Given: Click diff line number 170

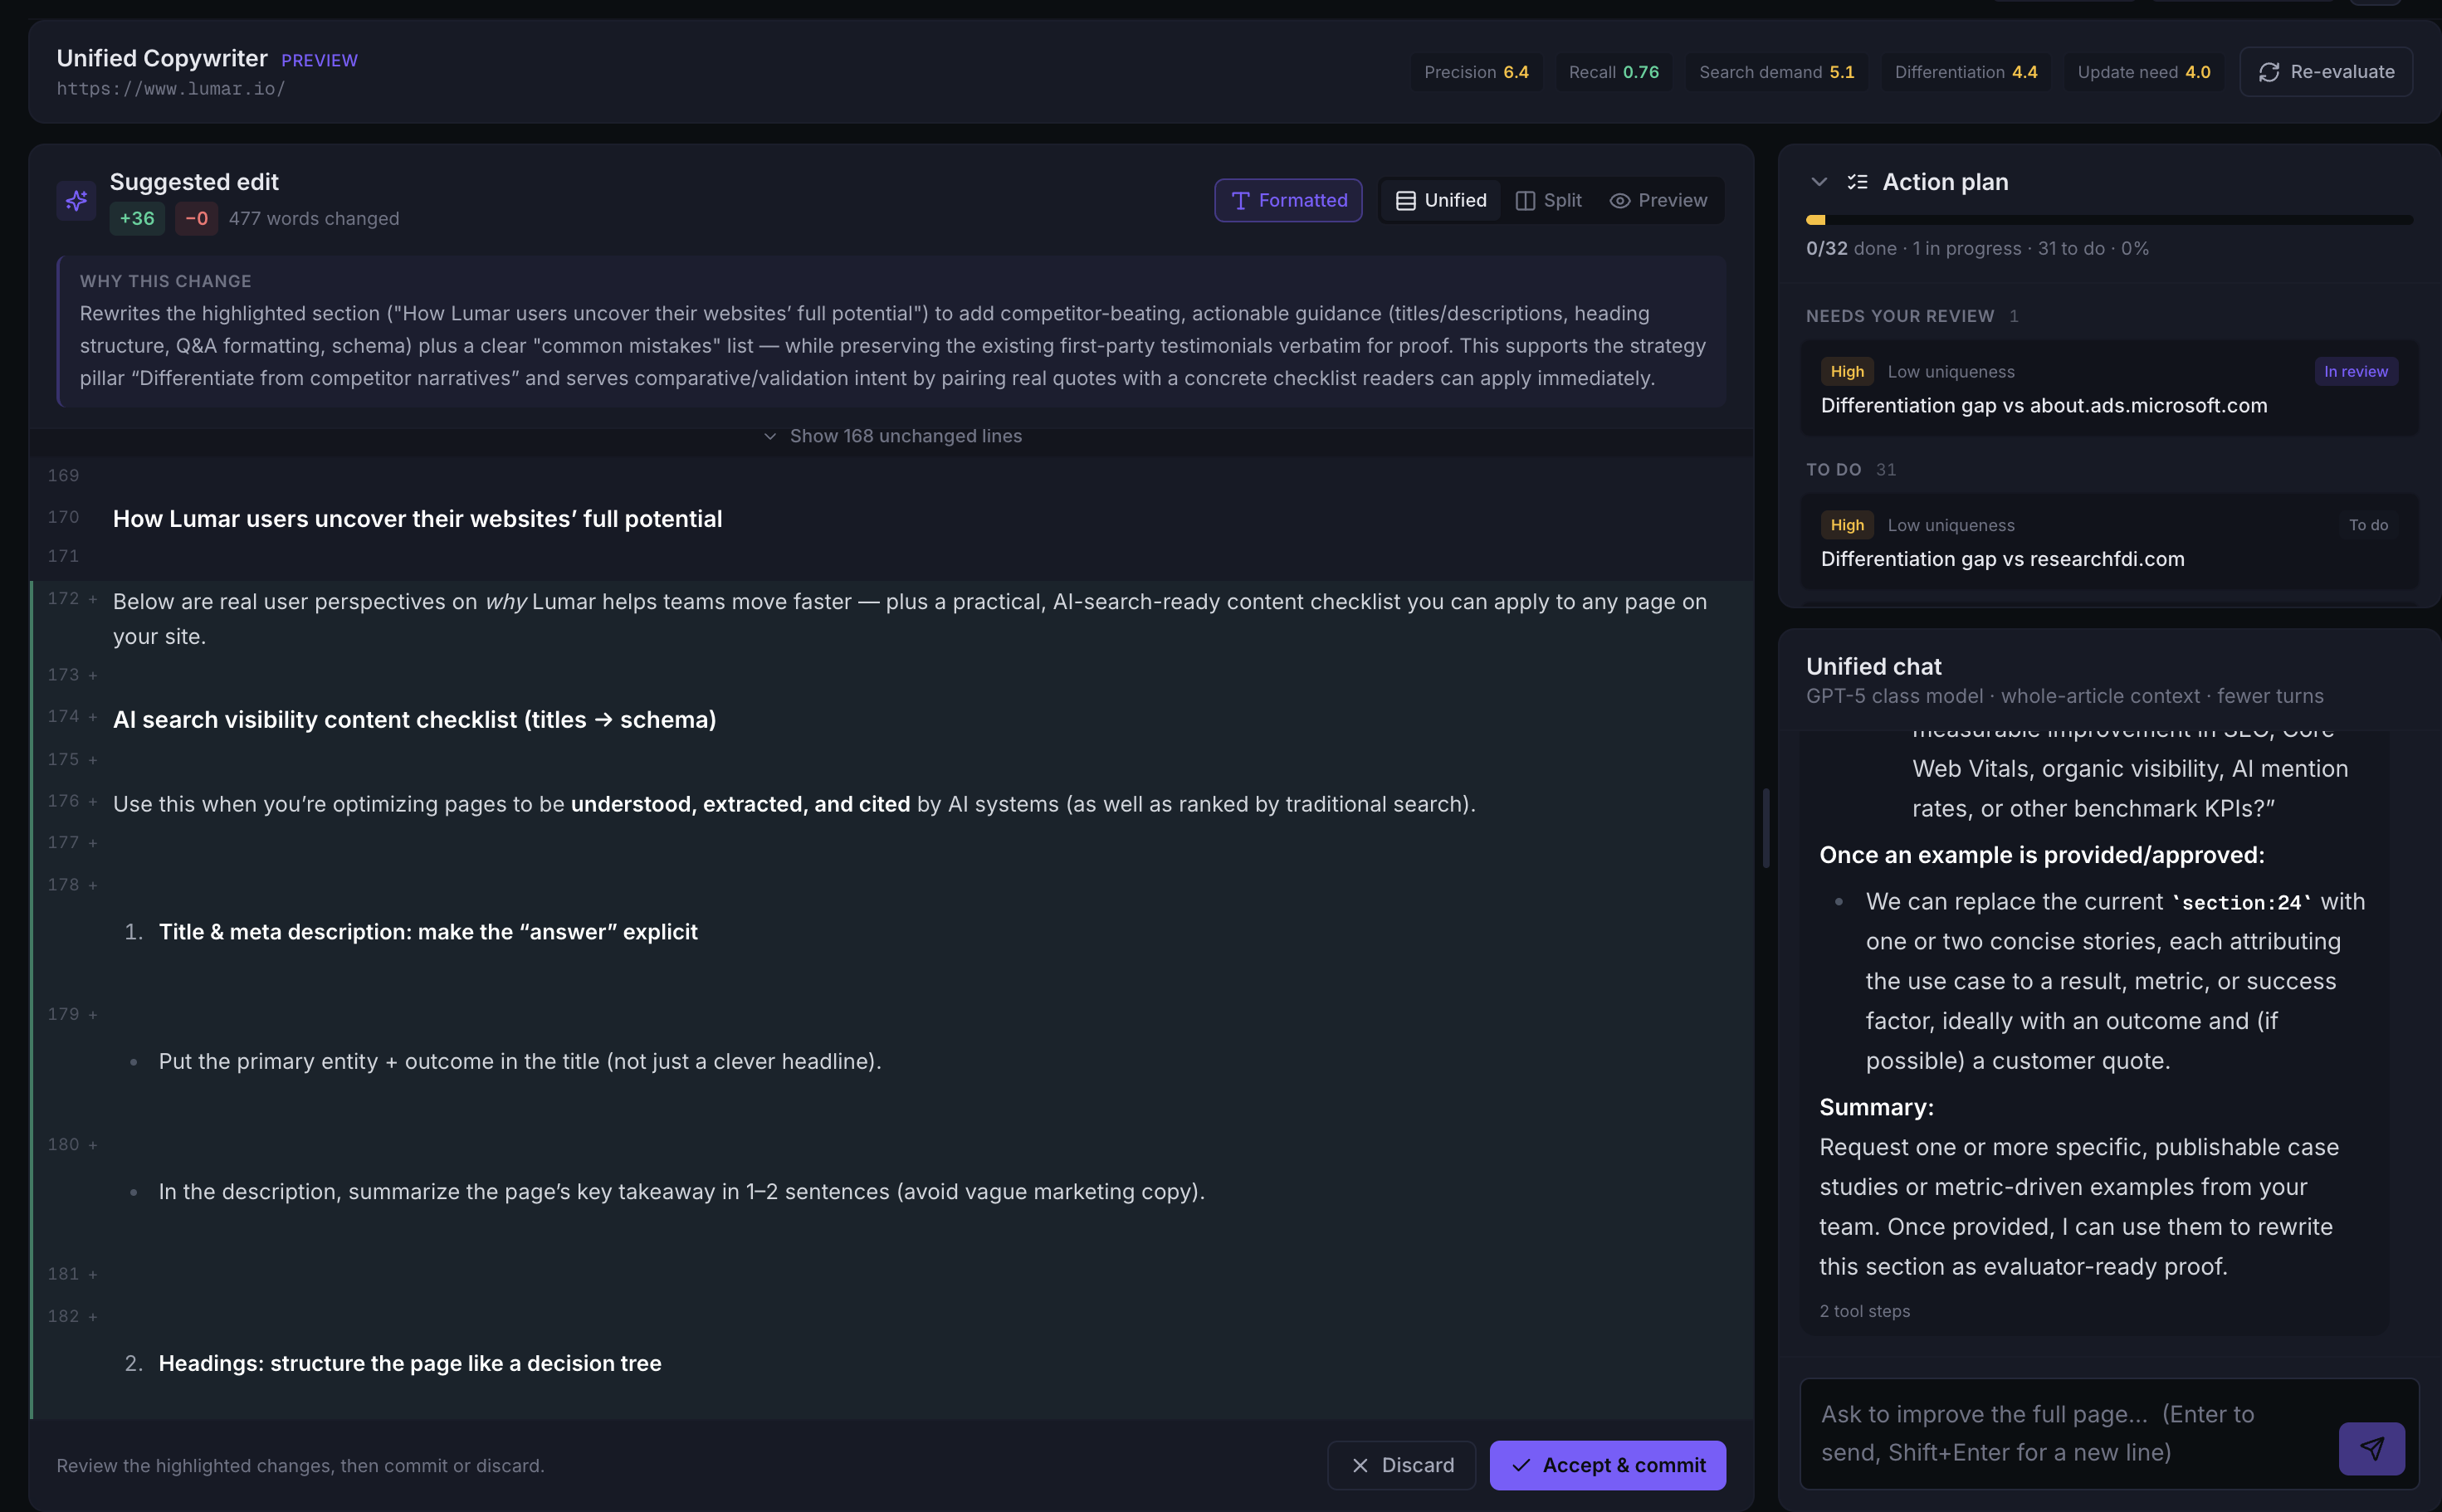Looking at the screenshot, I should [63, 517].
